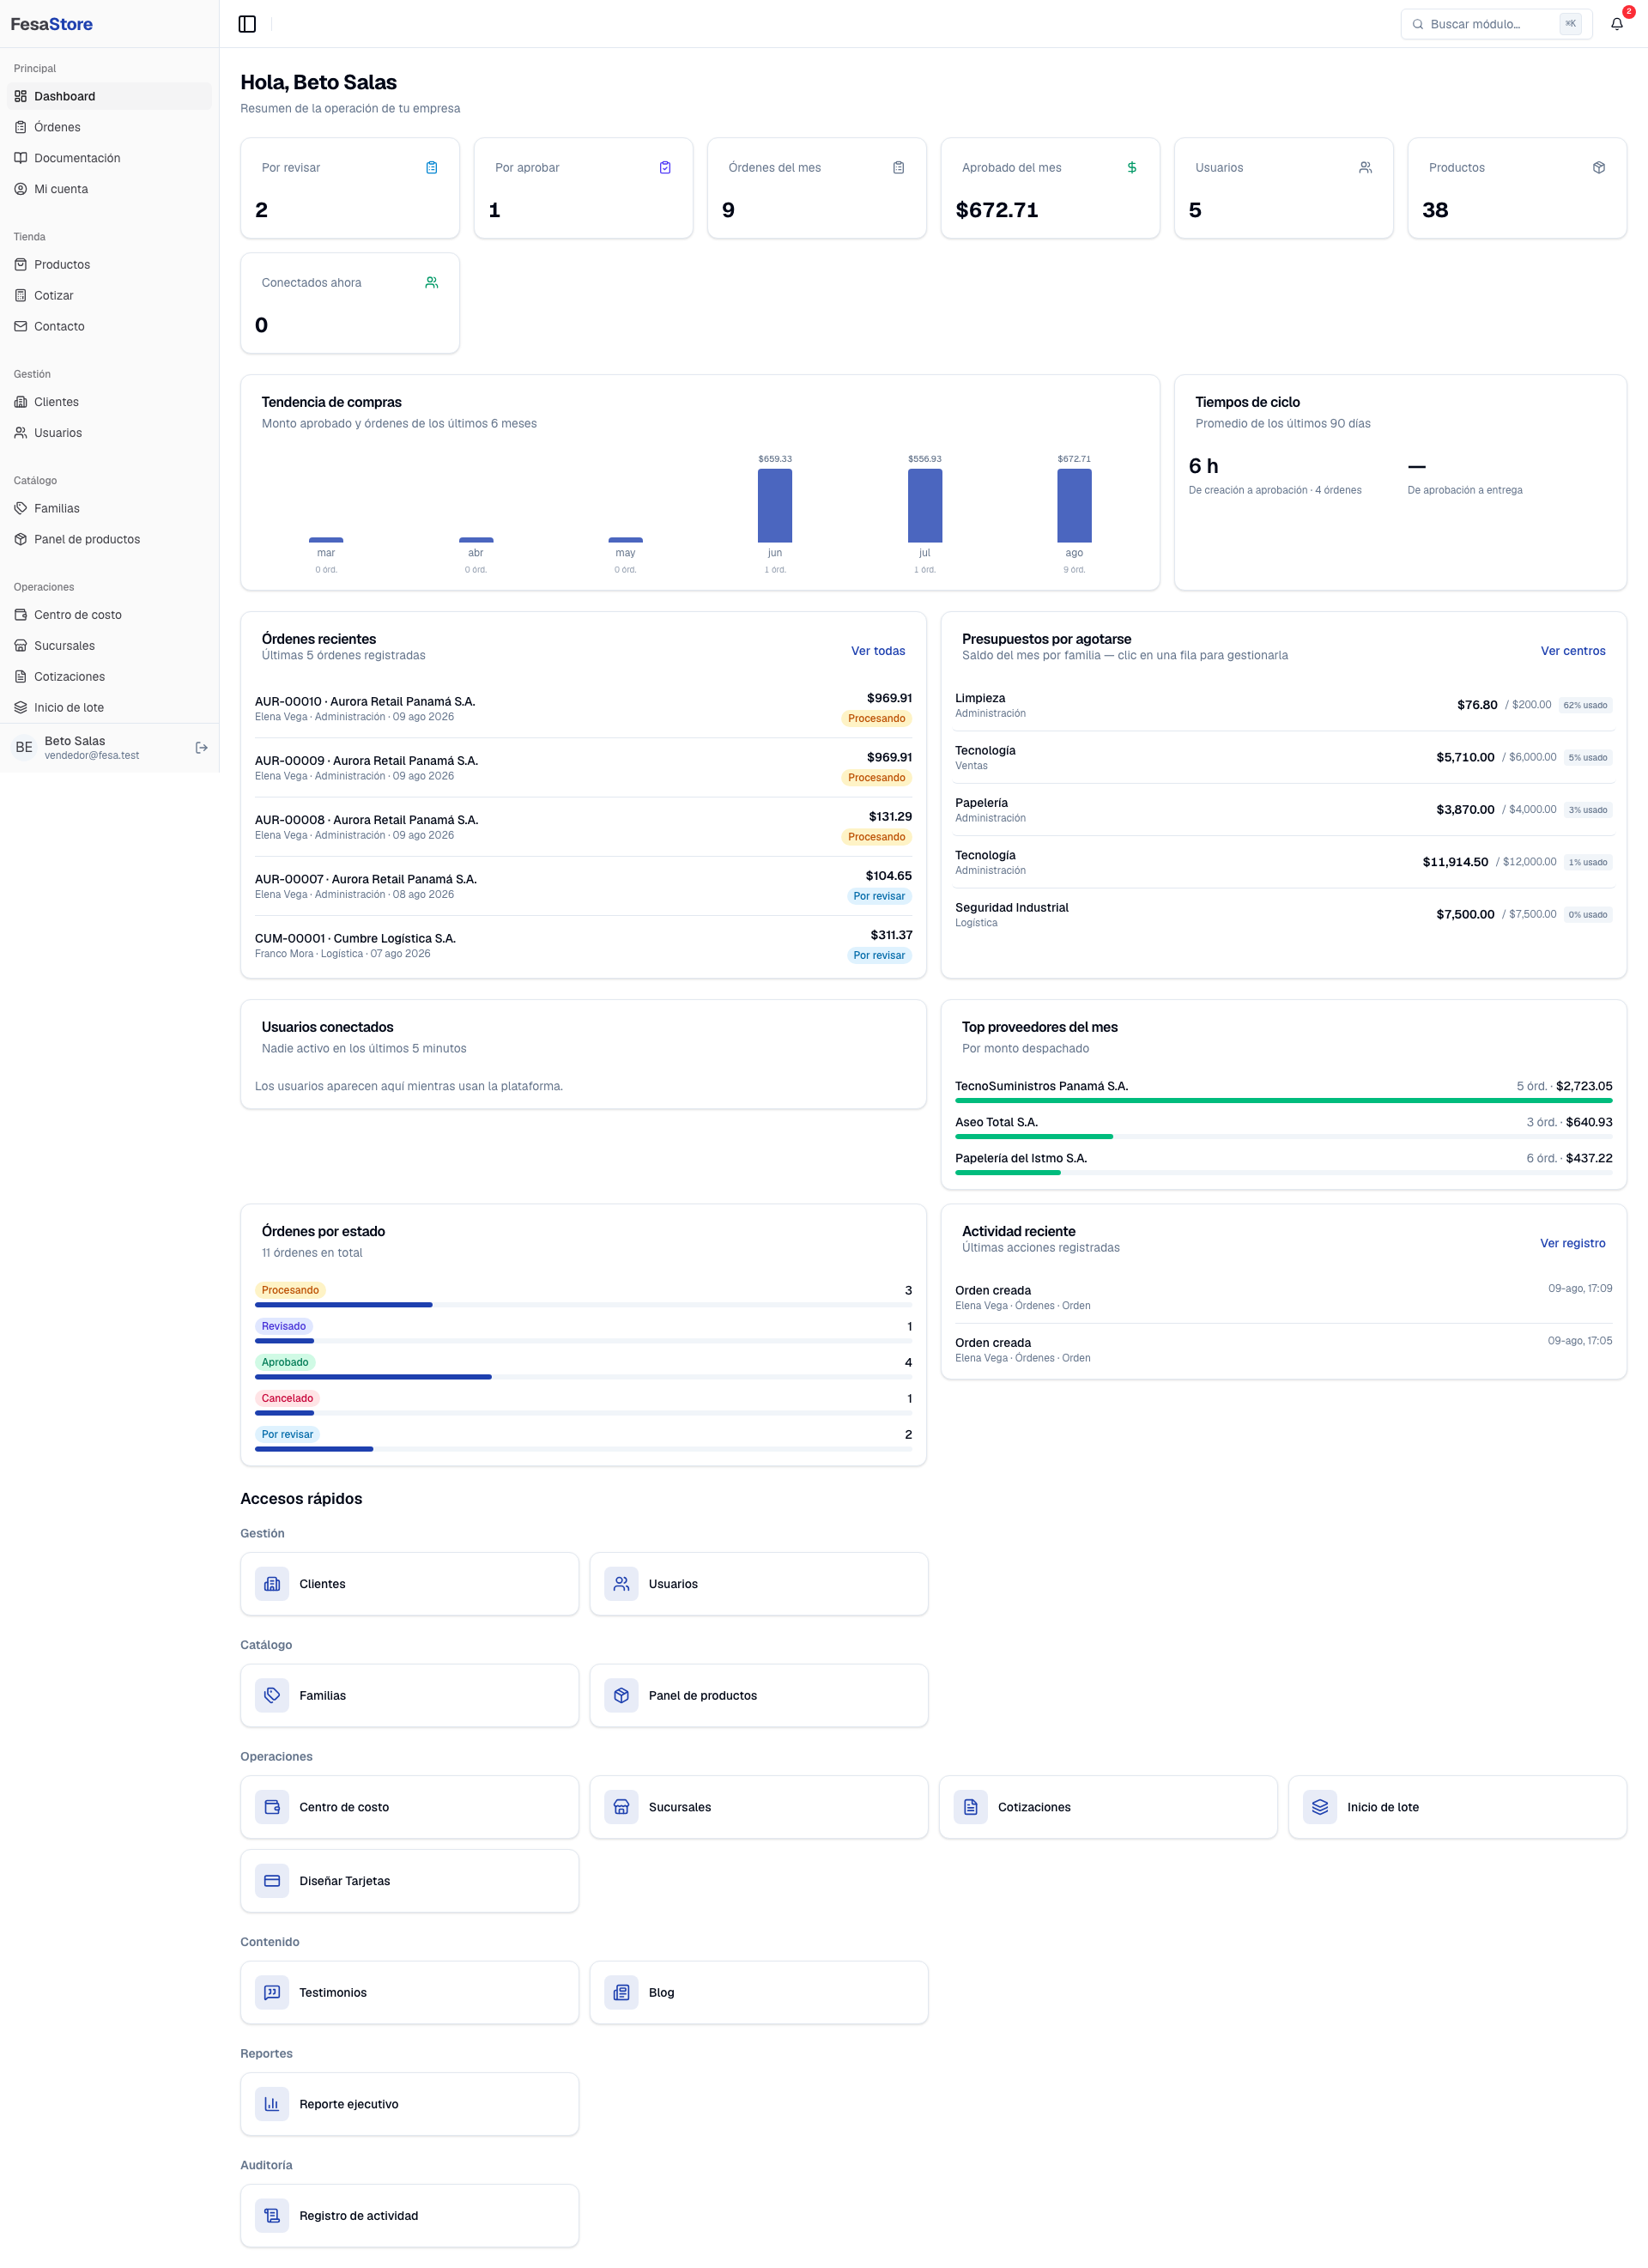Click the Aprobado status progress bar
1648x2268 pixels.
(583, 1376)
